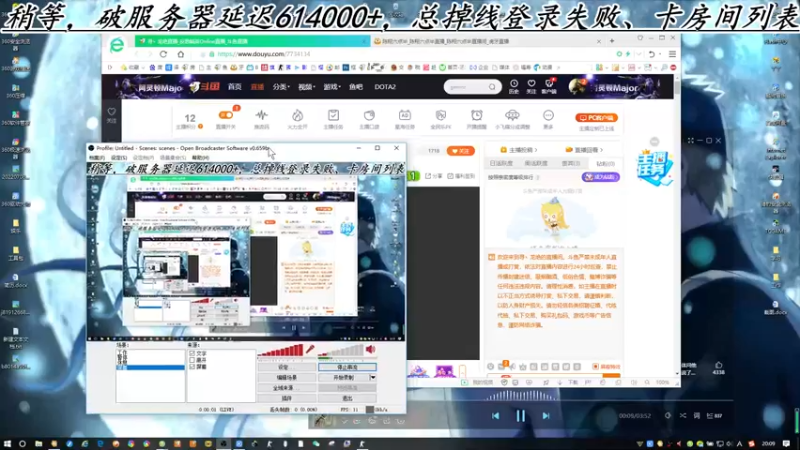
Task: Click the AD star-sea task icon
Action: click(405, 115)
